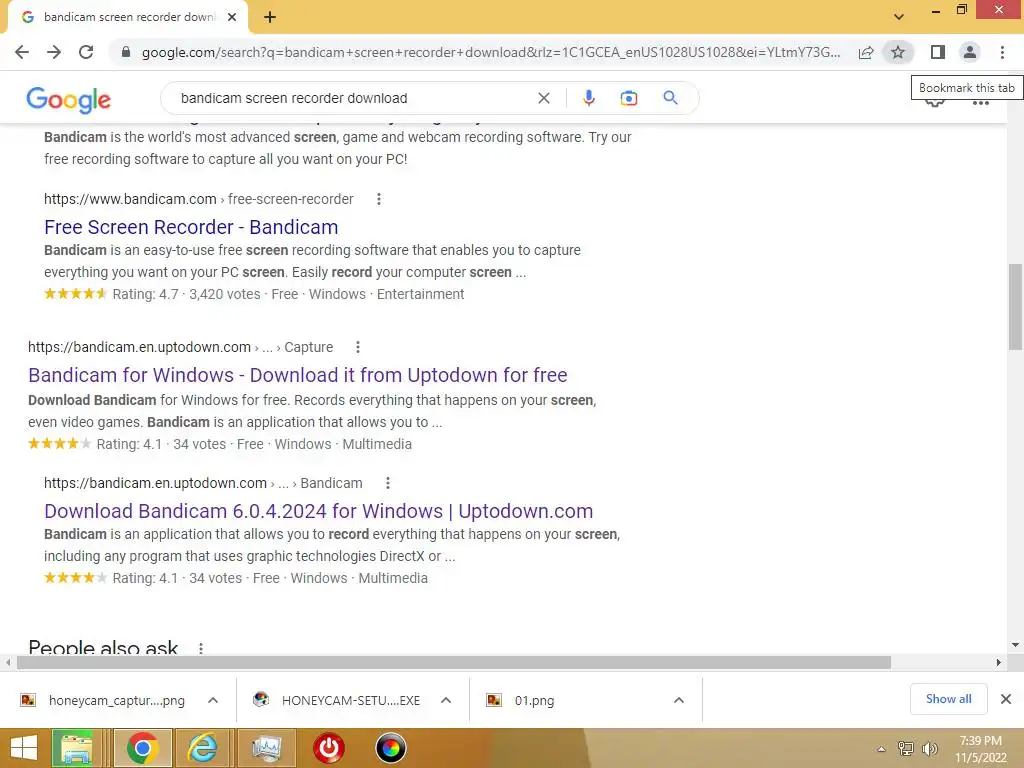Image resolution: width=1024 pixels, height=768 pixels.
Task: Launch Internet Explorer from taskbar
Action: (x=203, y=748)
